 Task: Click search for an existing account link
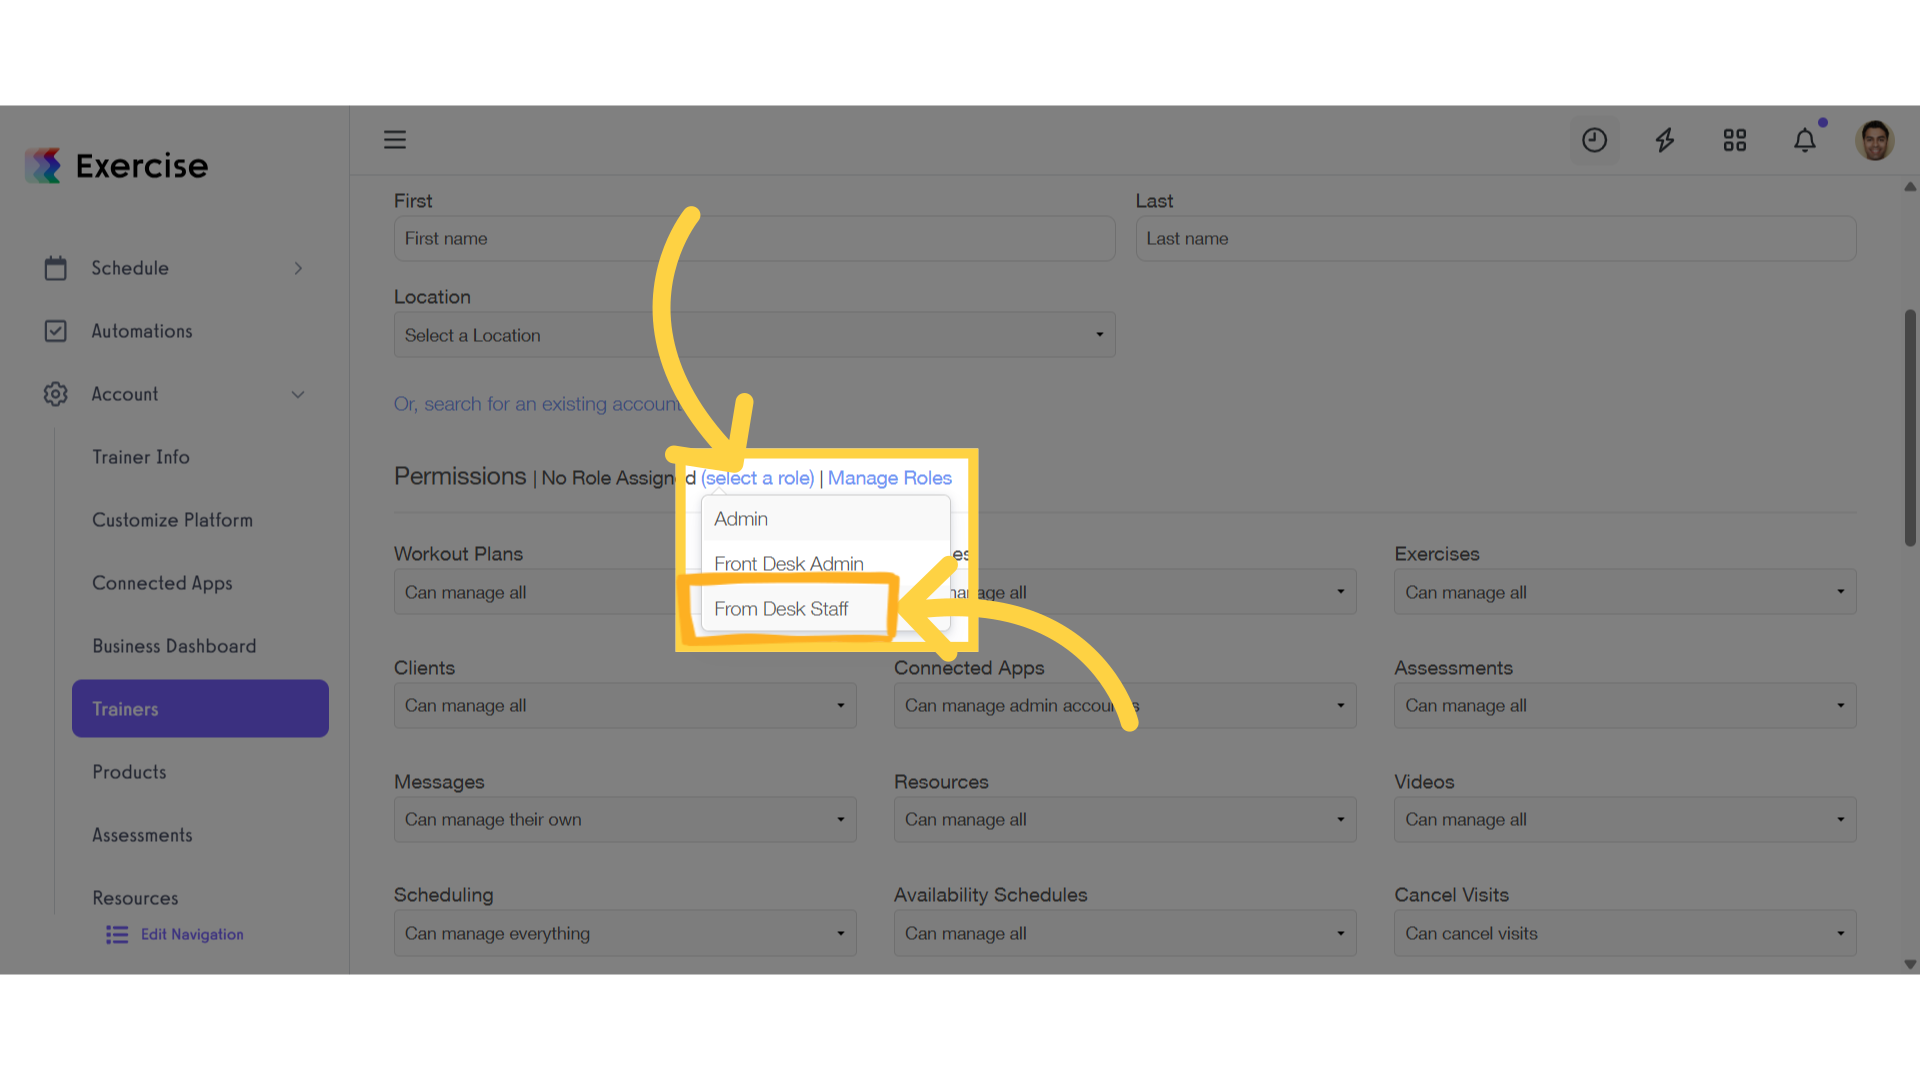538,404
